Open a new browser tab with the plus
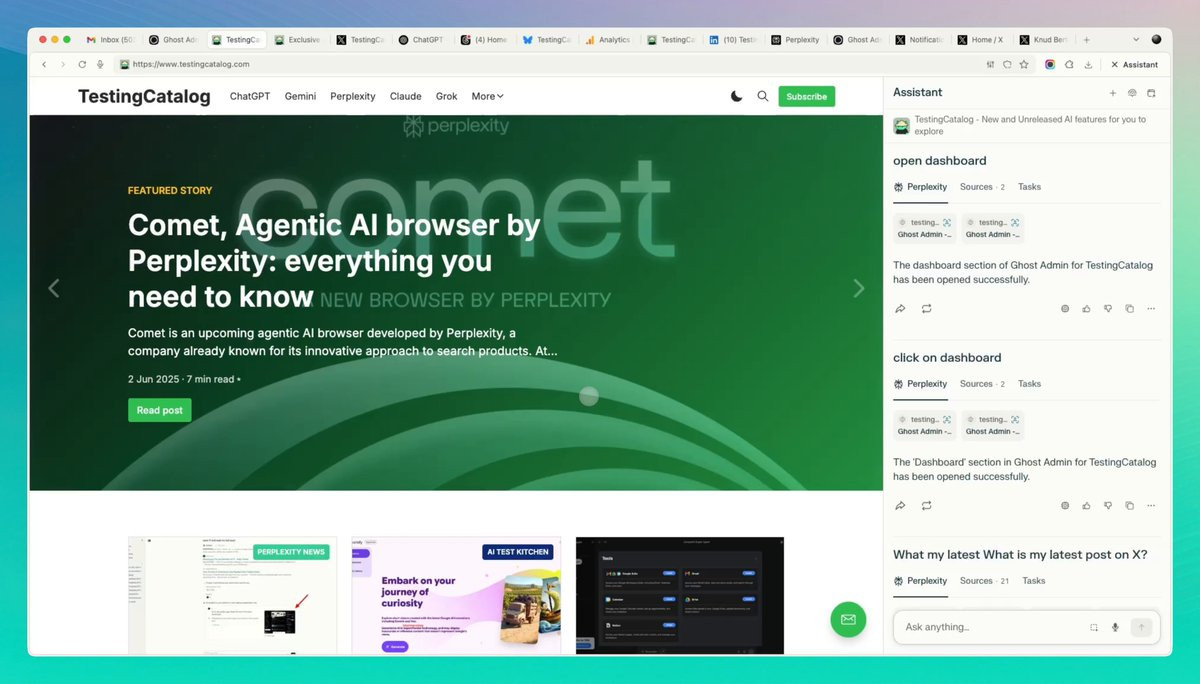1200x684 pixels. (1086, 40)
